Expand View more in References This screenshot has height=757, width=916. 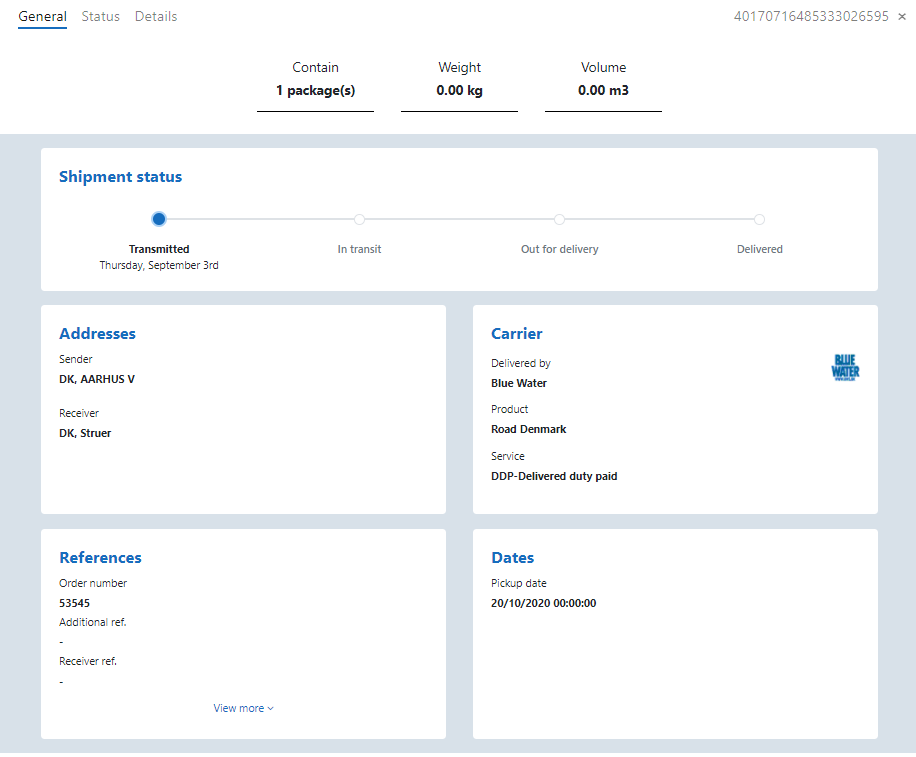[243, 708]
